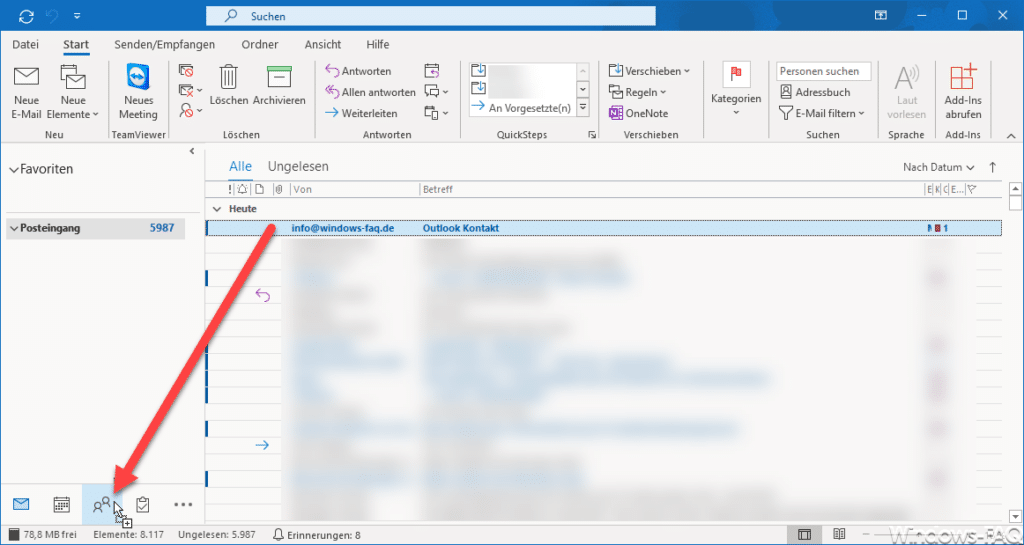Collapse the Heute group

[217, 209]
